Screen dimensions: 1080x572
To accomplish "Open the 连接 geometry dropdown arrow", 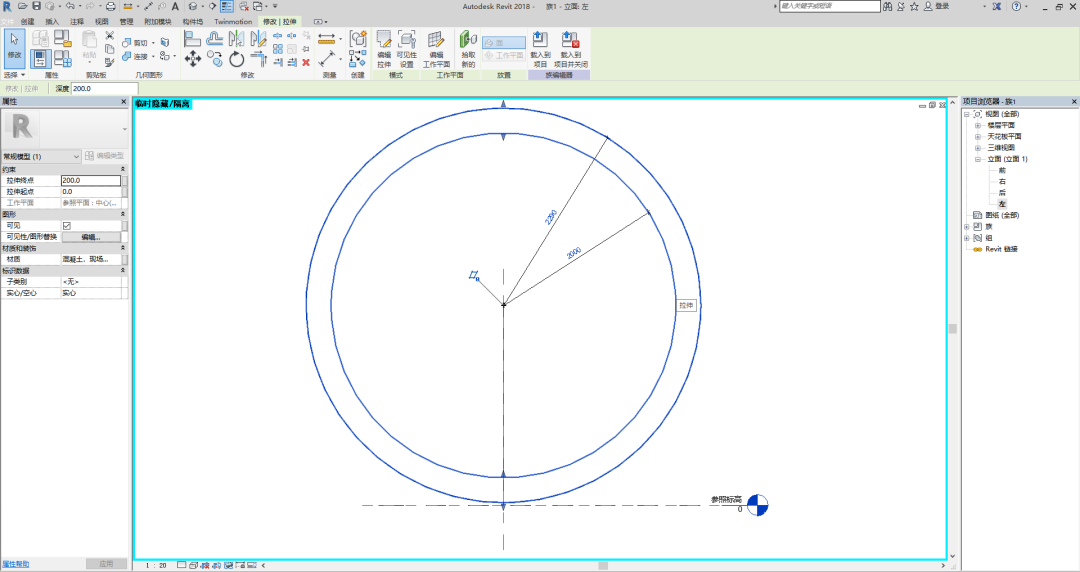I will click(153, 57).
